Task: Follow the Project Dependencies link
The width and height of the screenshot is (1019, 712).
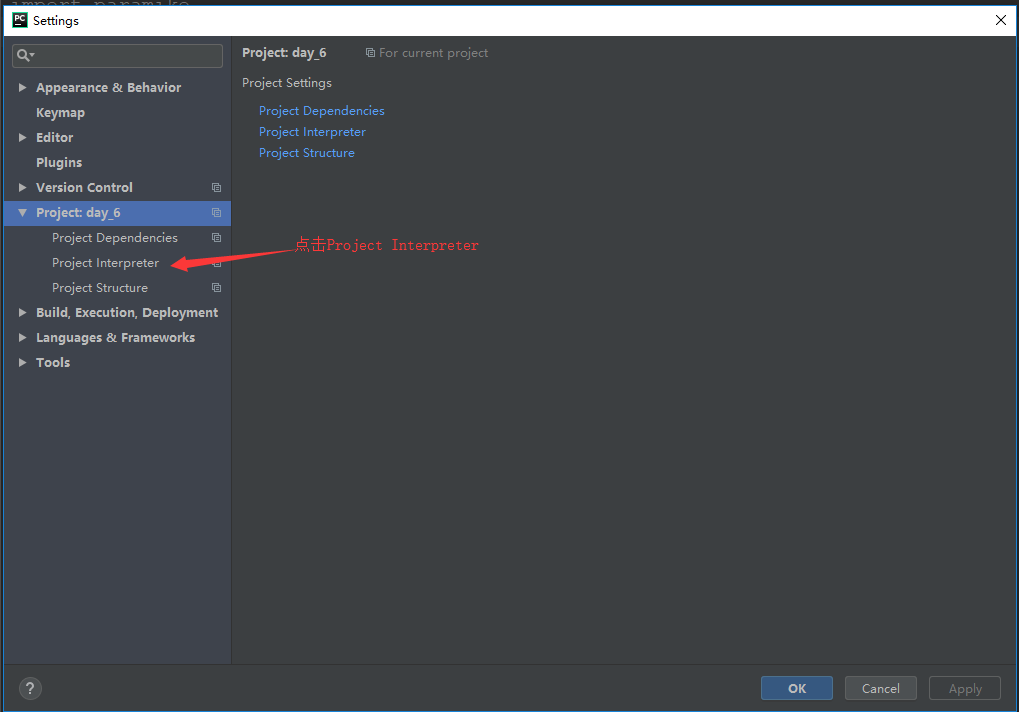Action: click(322, 111)
